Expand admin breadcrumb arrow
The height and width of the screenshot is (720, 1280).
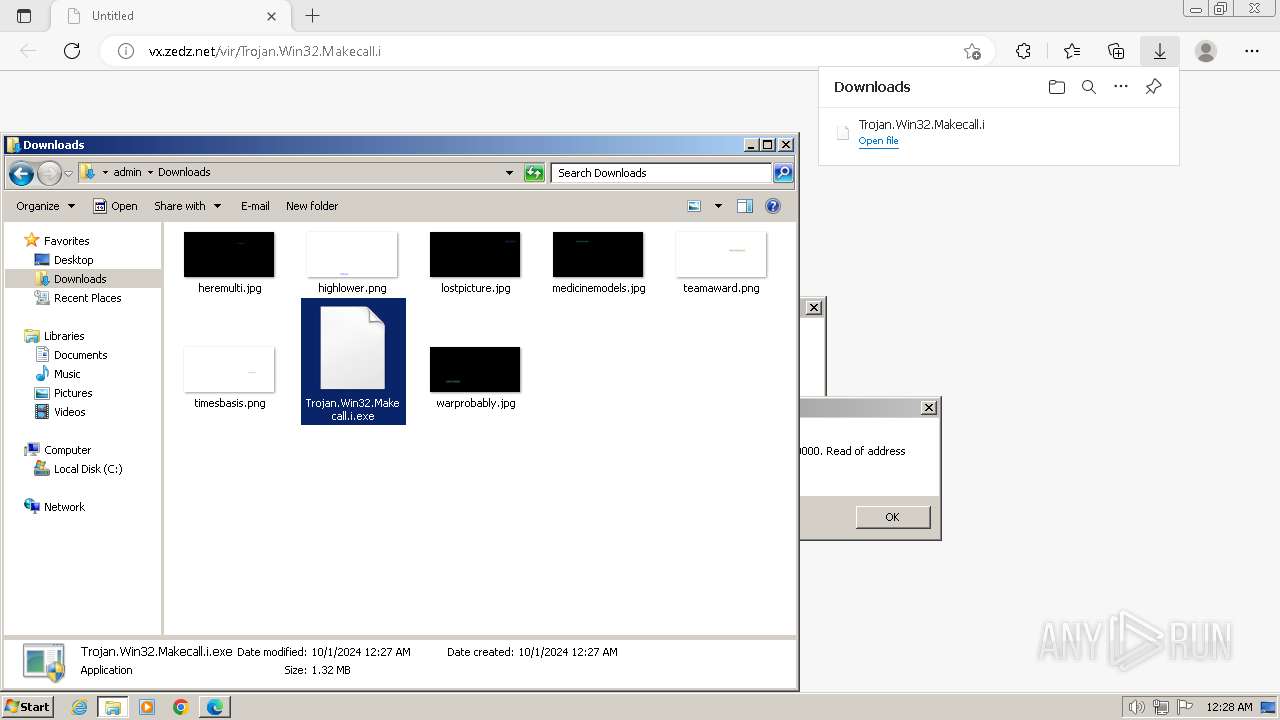coord(150,172)
